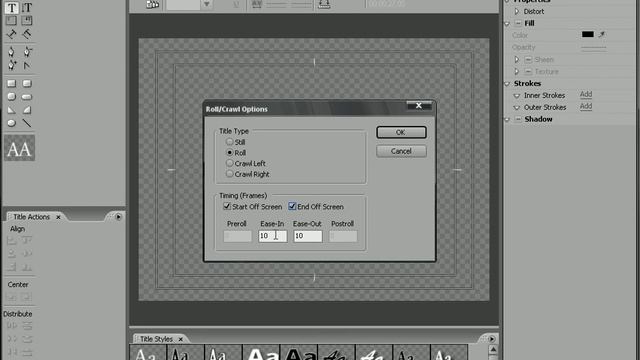Select the Wedge shape tool
The height and width of the screenshot is (360, 640).
coord(11,110)
